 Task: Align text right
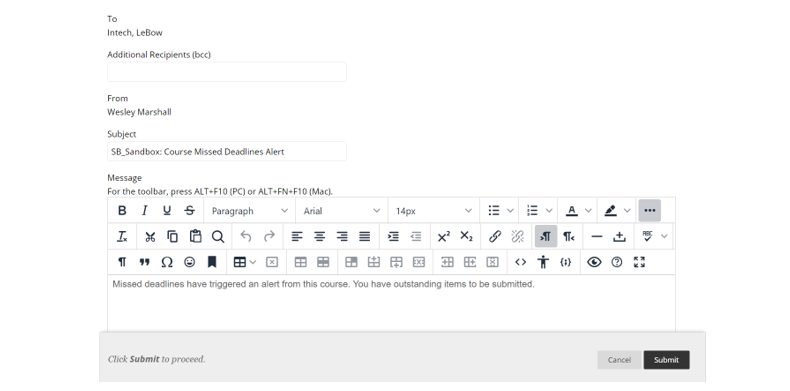point(342,236)
